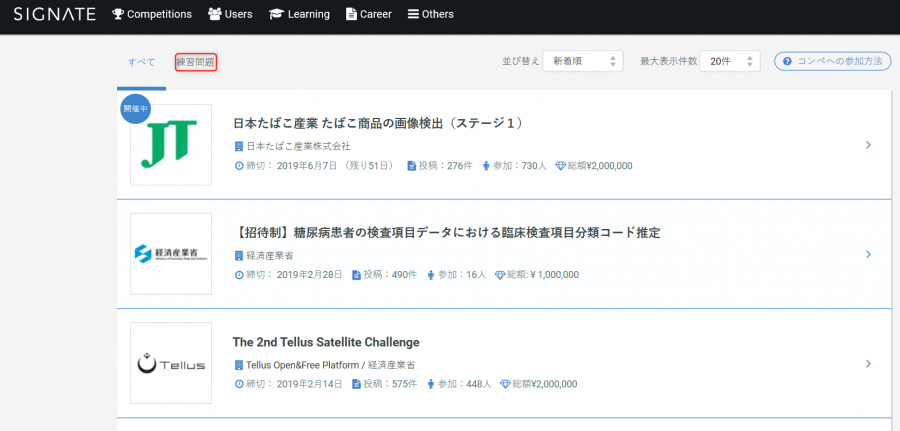Open the Others hamburger menu
The width and height of the screenshot is (900, 431).
[430, 14]
